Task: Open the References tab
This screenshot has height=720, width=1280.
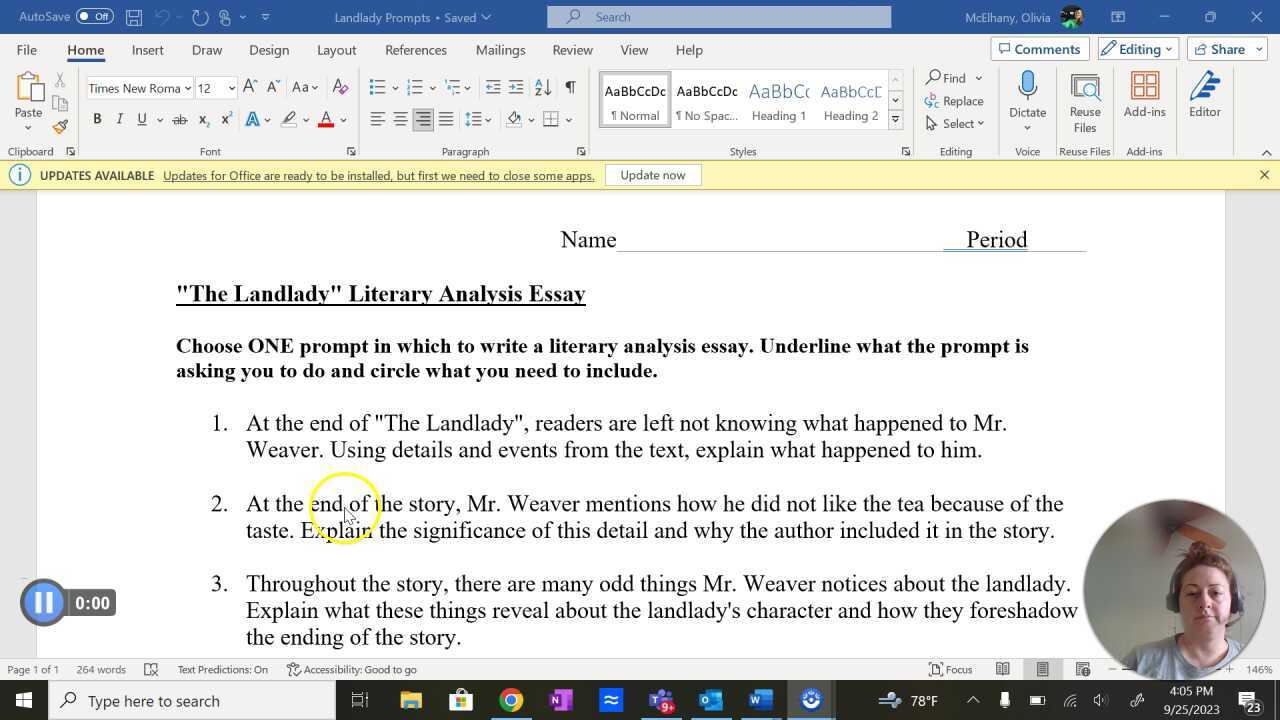Action: click(415, 50)
